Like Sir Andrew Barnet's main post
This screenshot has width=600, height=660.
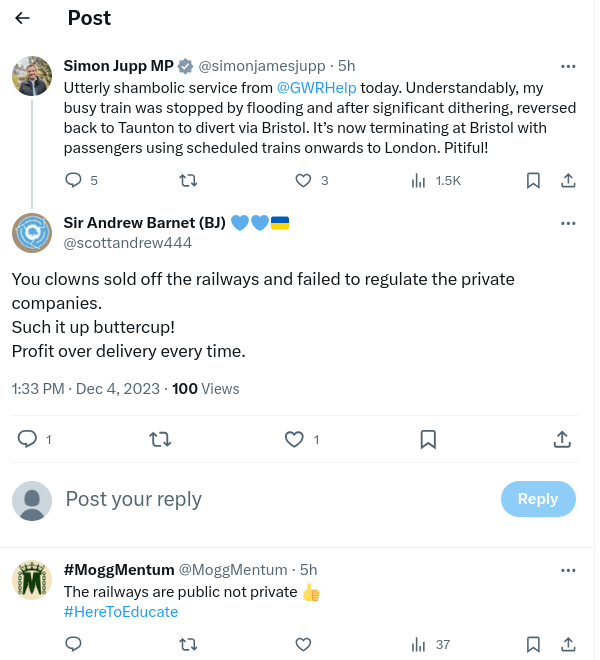pyautogui.click(x=294, y=439)
